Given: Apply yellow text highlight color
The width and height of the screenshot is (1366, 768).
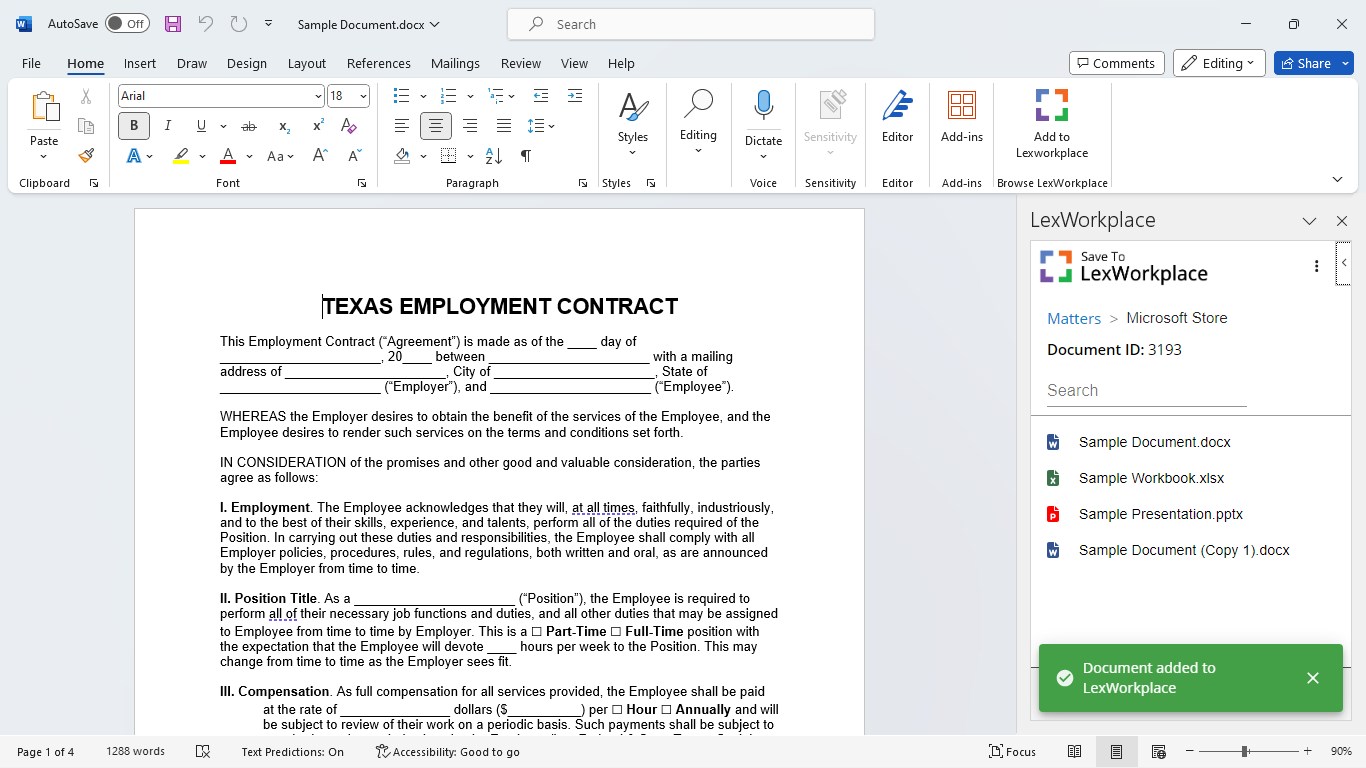Looking at the screenshot, I should pyautogui.click(x=181, y=156).
